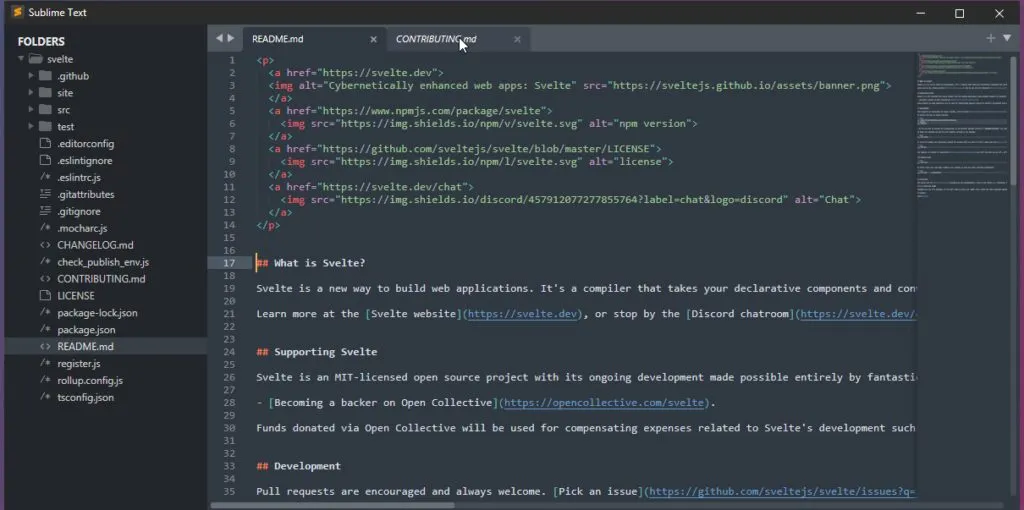Click the .editorconfig file icon
1024x510 pixels.
(x=45, y=143)
